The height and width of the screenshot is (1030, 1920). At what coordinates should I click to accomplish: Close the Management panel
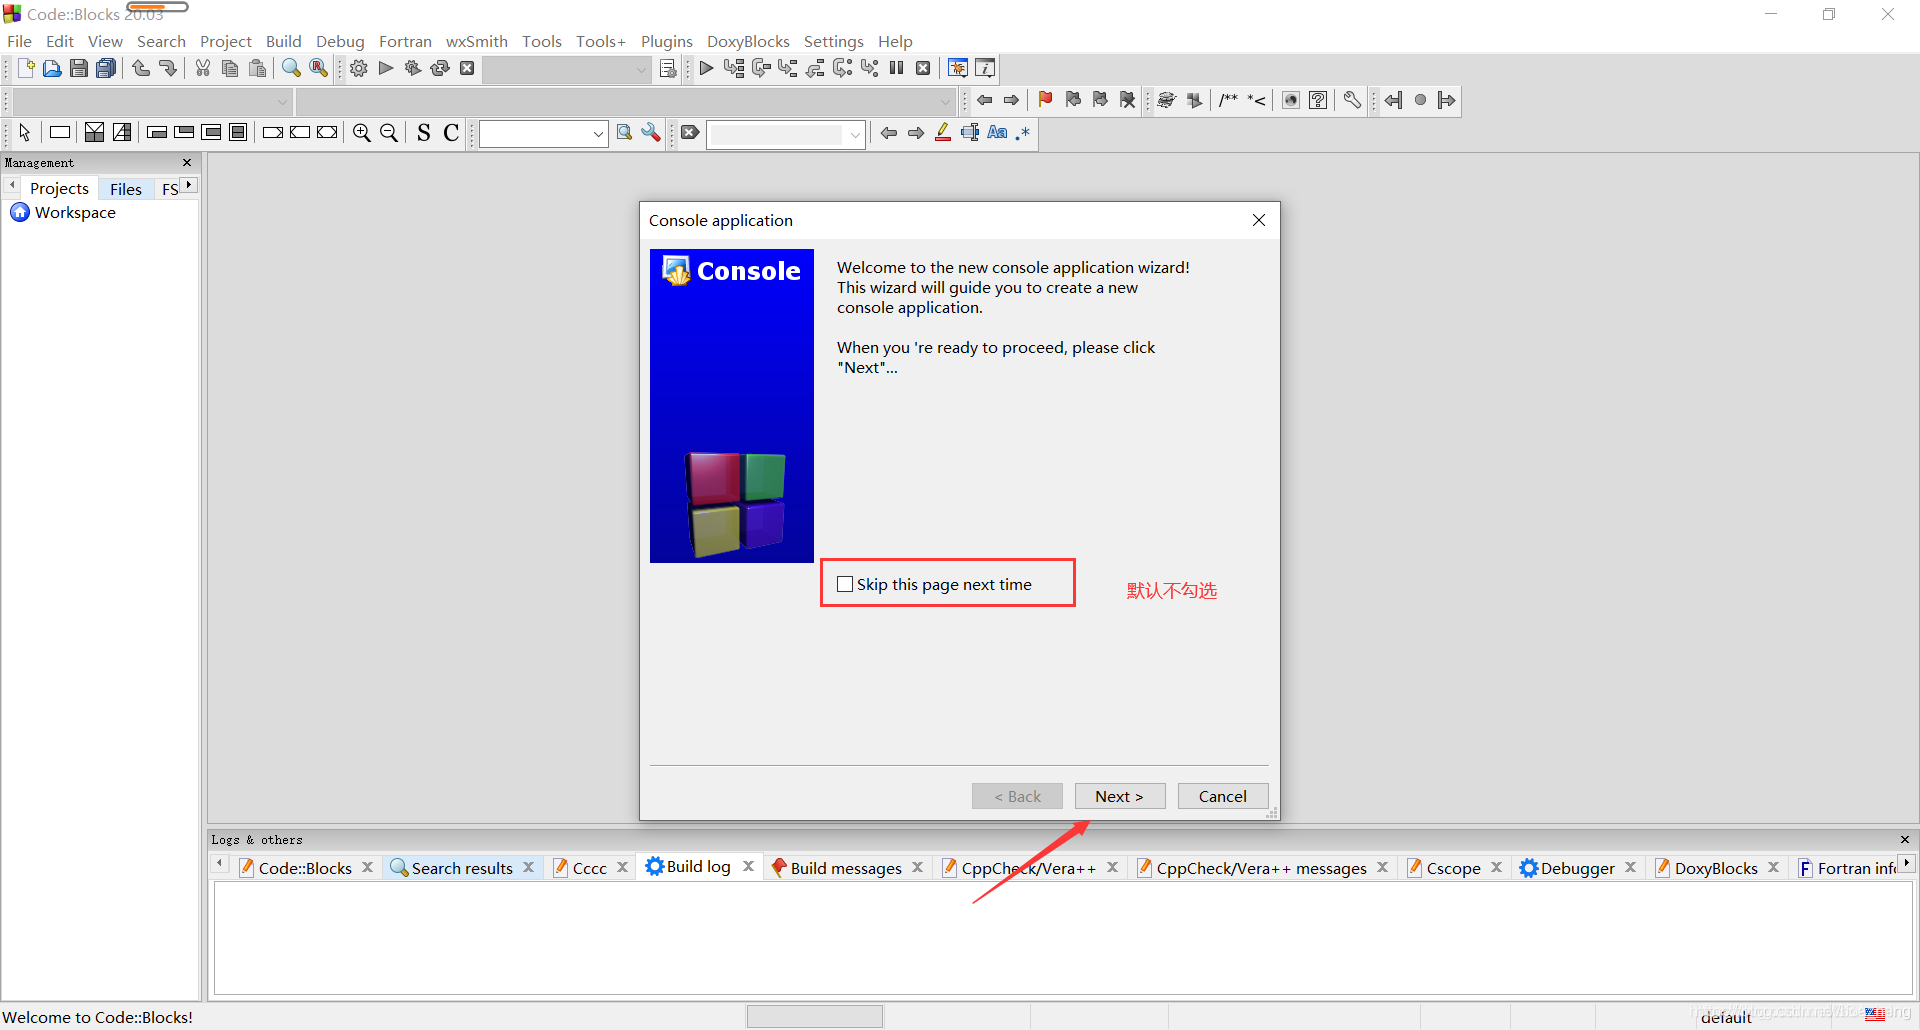(187, 162)
